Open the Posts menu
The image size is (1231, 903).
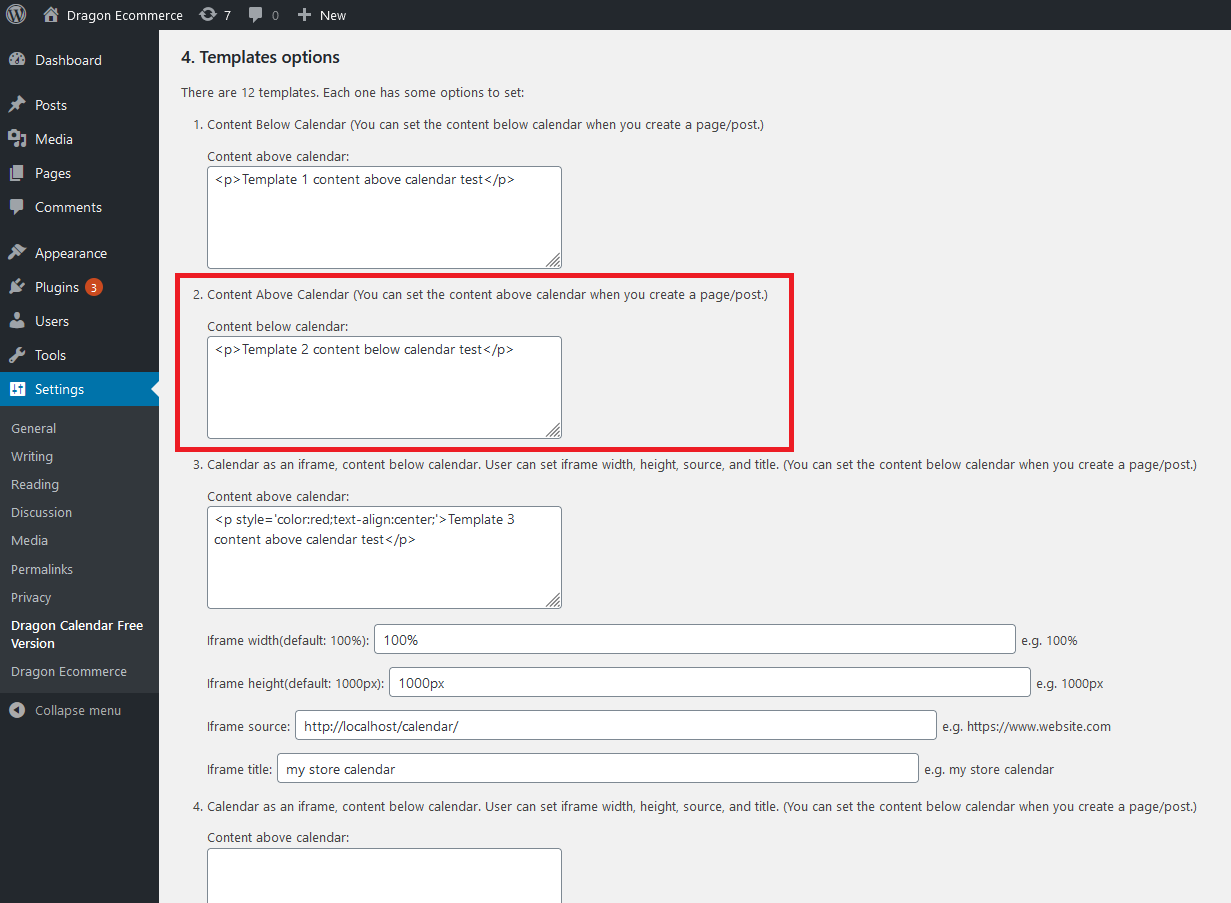79,105
